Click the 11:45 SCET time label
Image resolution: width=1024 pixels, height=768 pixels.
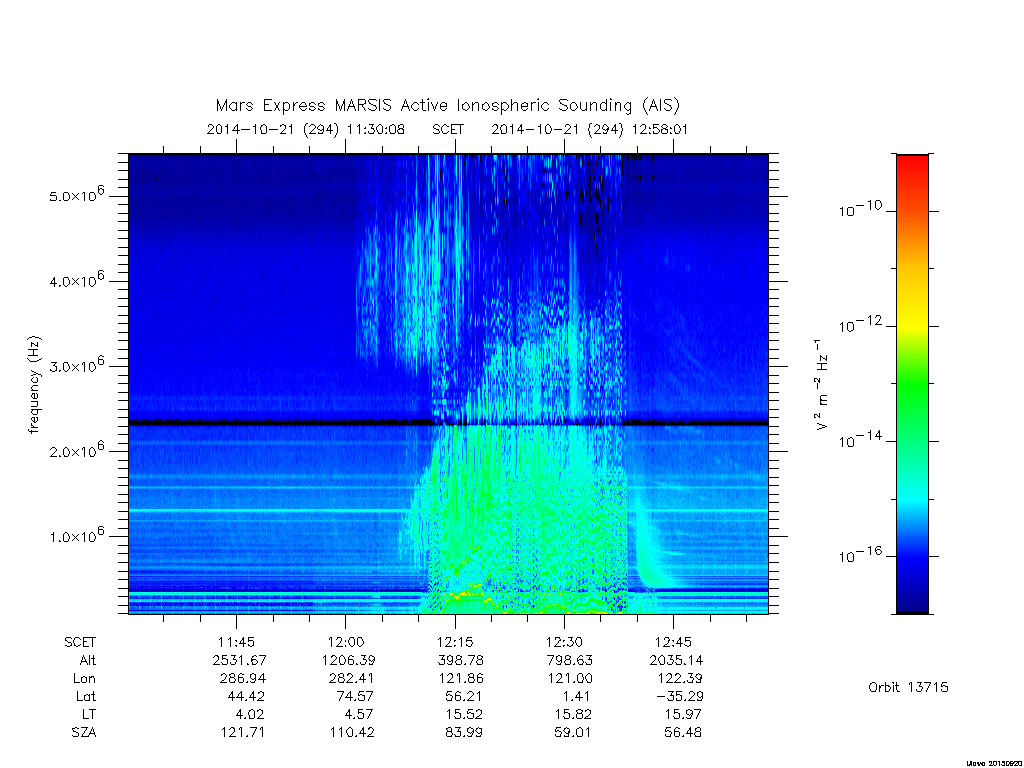236,642
